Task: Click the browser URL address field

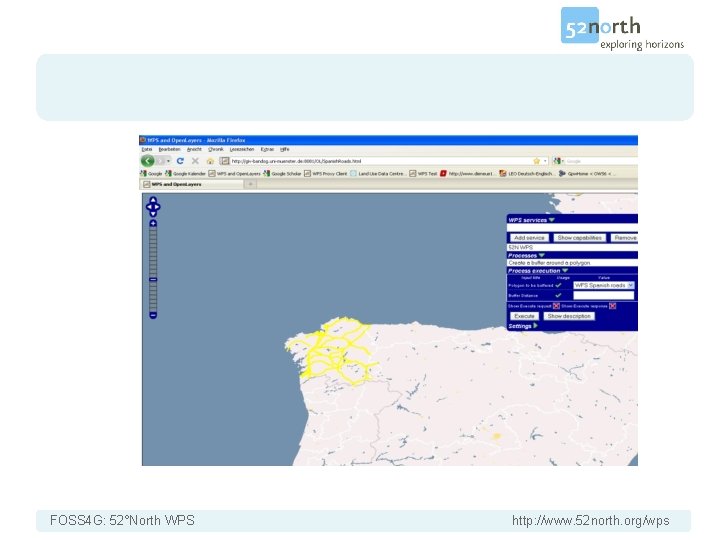Action: coord(381,161)
